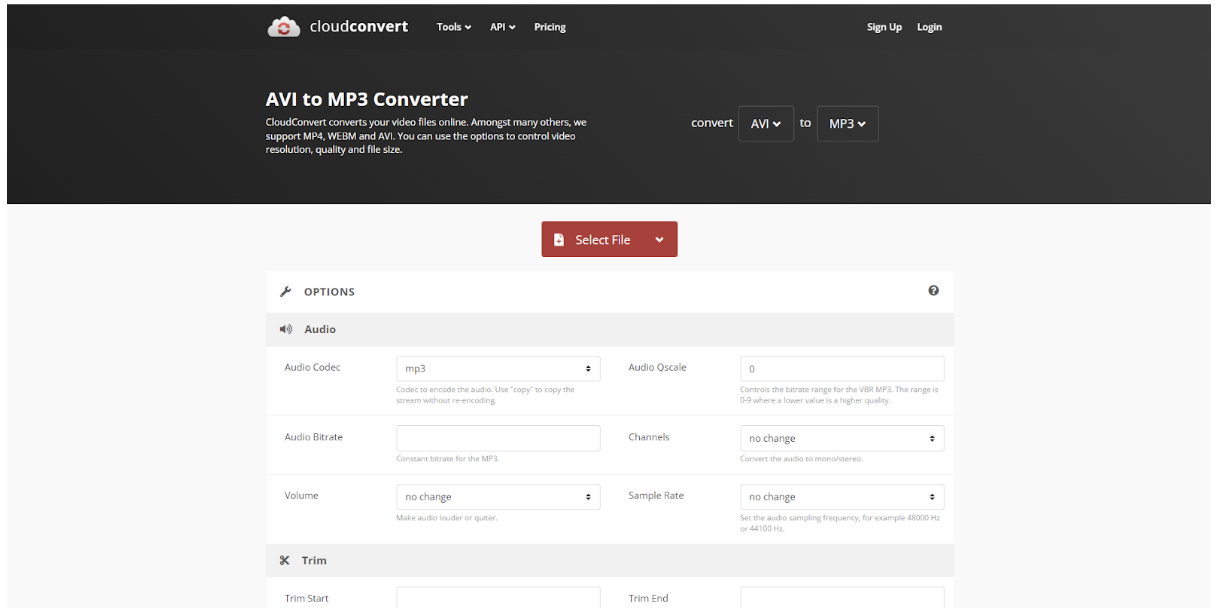Screen dimensions: 1226x608
Task: Click the 'Controls the bitrate range' hint
Action: pos(839,394)
